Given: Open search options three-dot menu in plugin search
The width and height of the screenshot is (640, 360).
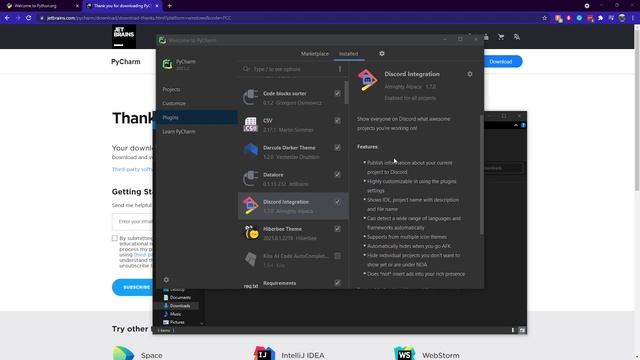Looking at the screenshot, I should [340, 69].
